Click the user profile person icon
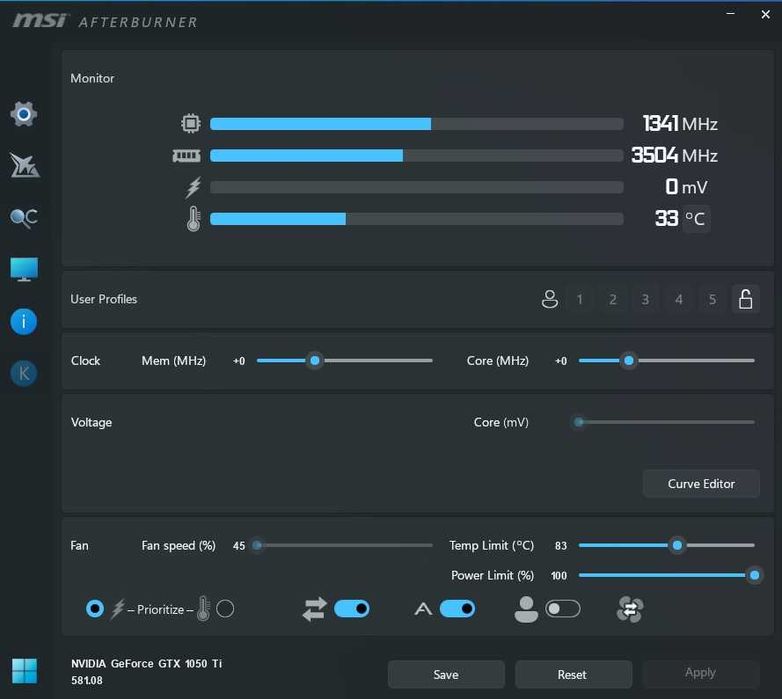 pos(550,299)
